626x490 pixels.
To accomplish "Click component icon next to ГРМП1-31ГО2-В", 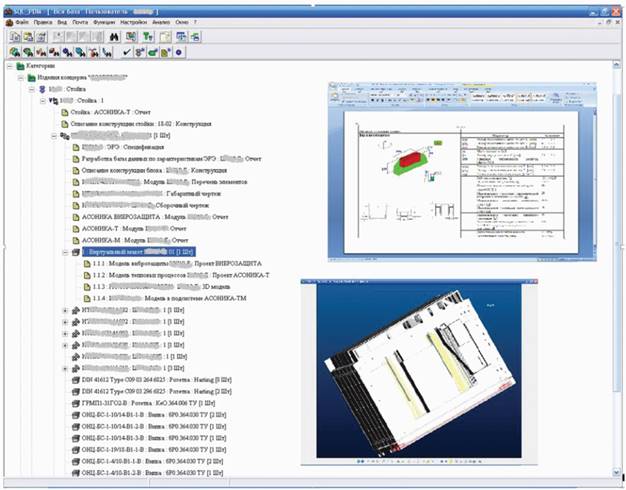I will pos(74,401).
